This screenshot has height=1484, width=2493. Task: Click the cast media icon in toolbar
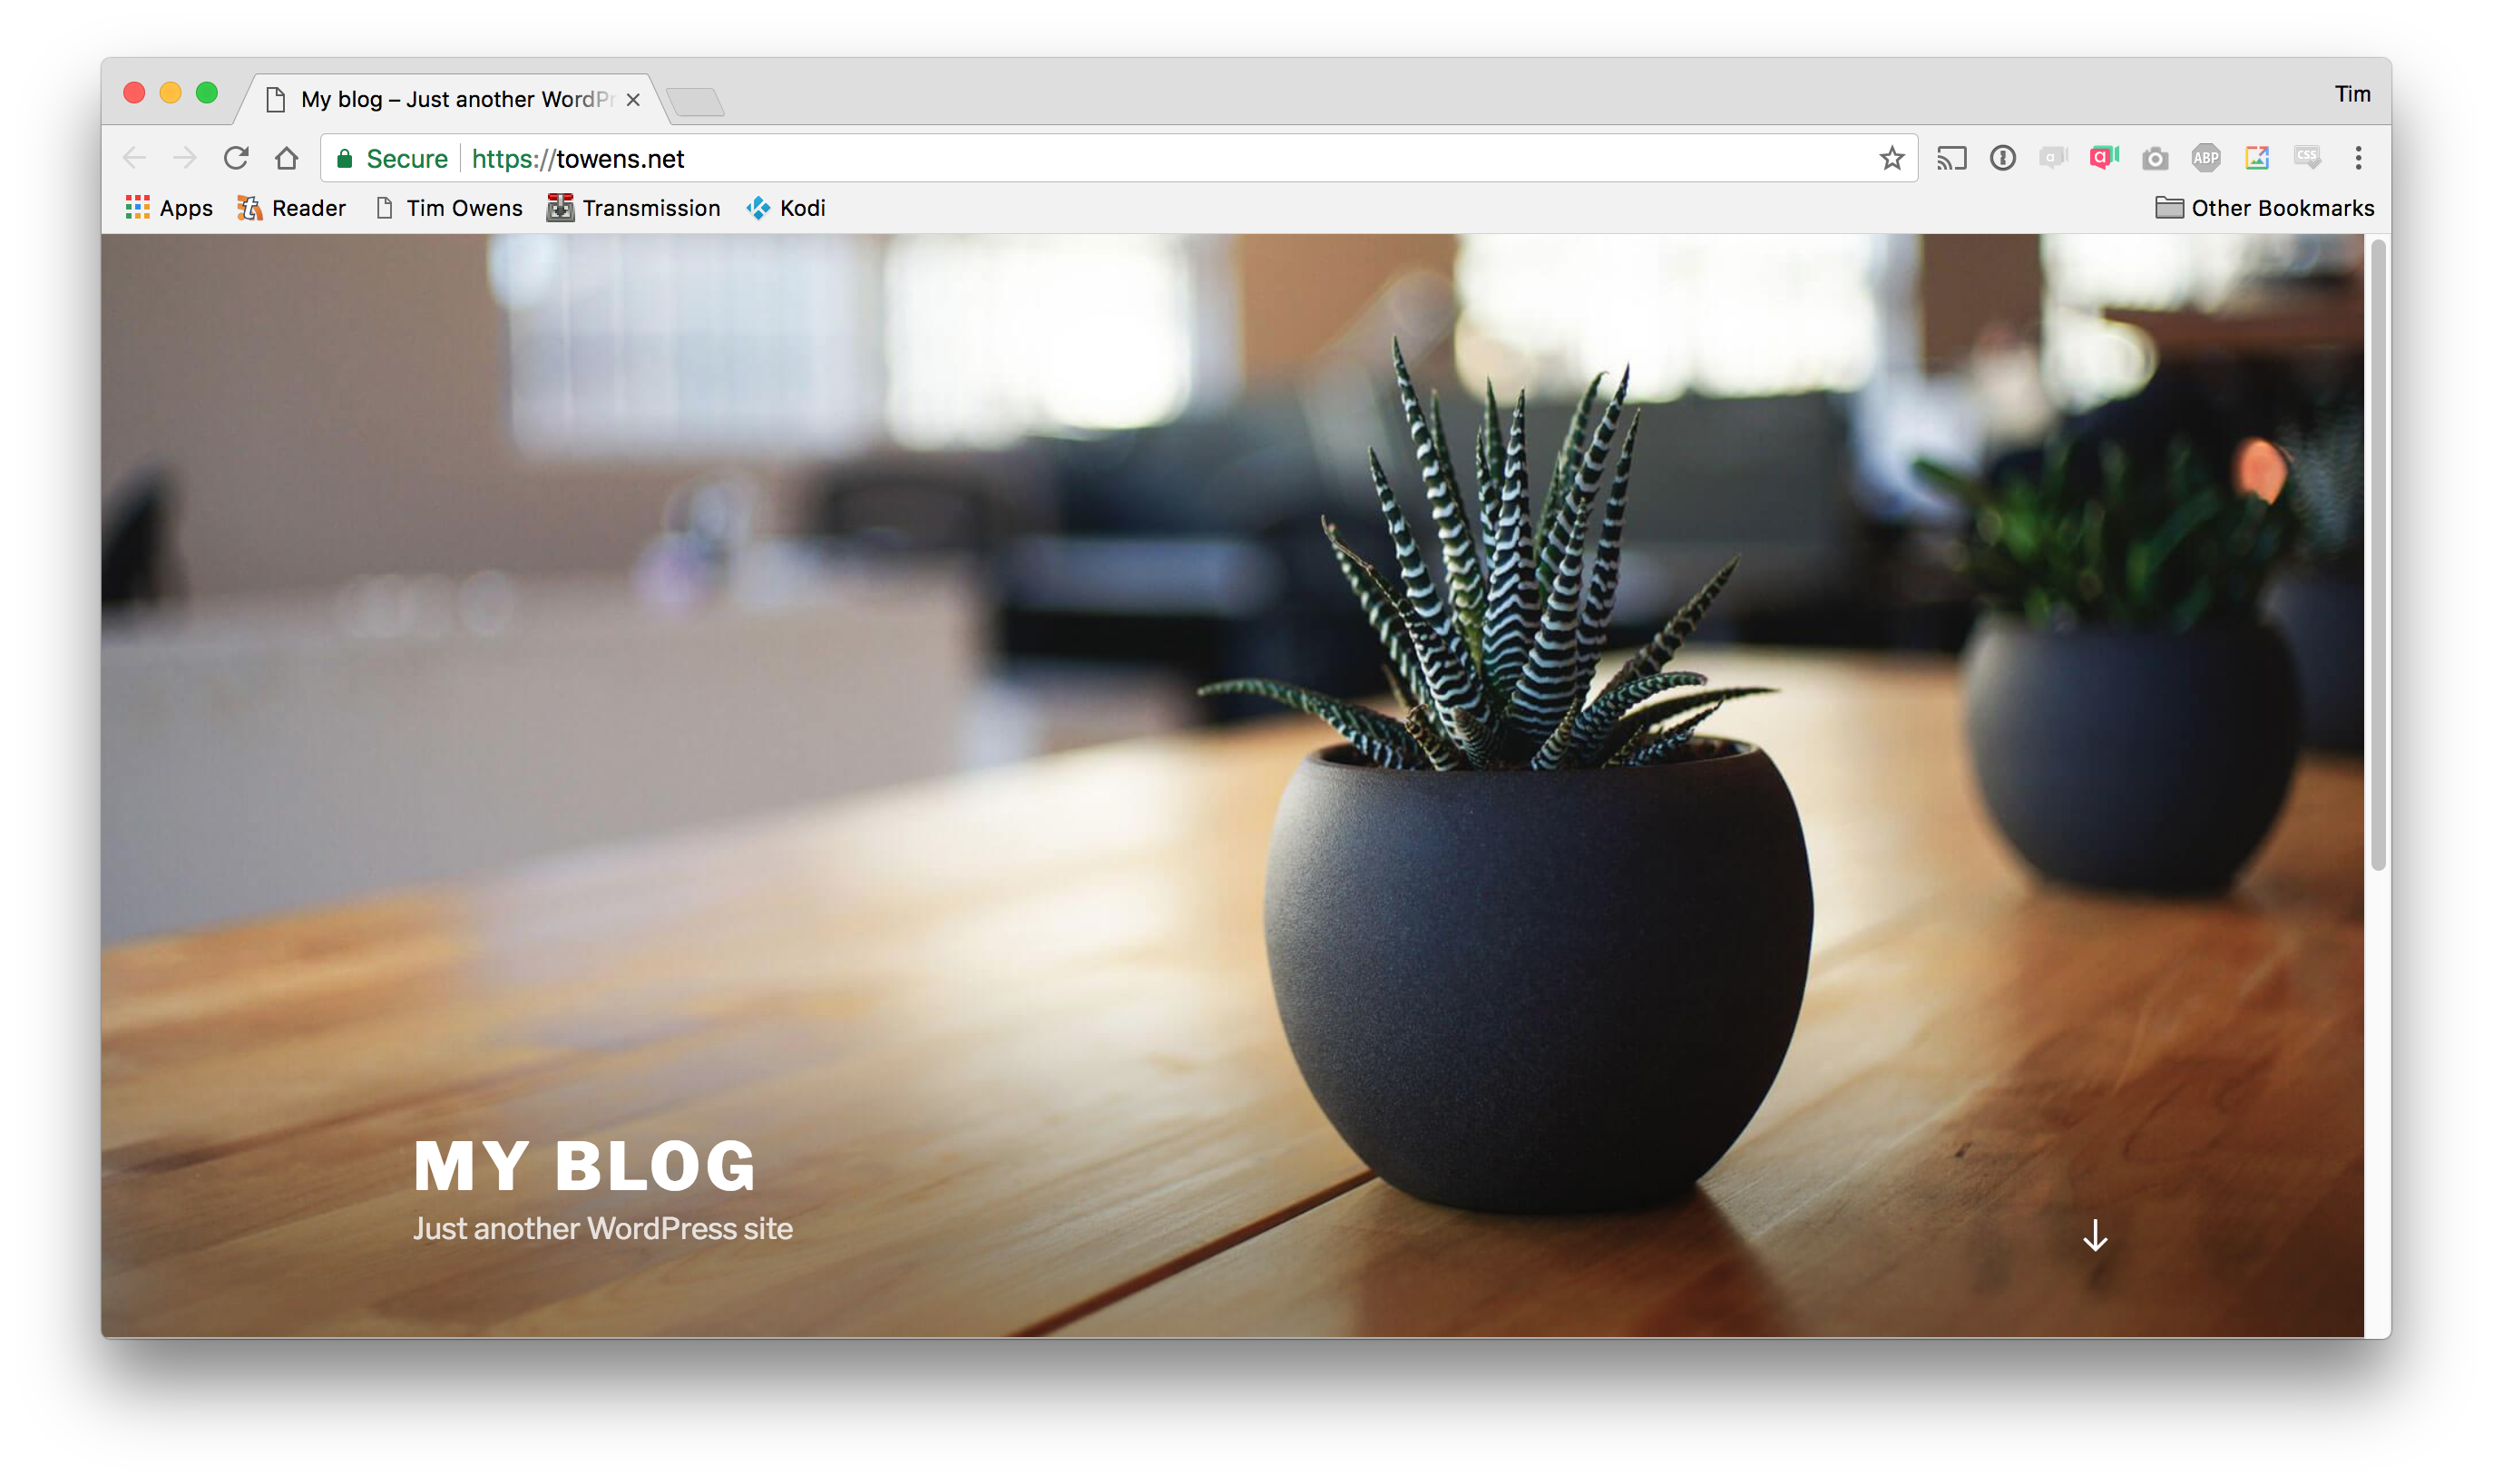[1949, 157]
